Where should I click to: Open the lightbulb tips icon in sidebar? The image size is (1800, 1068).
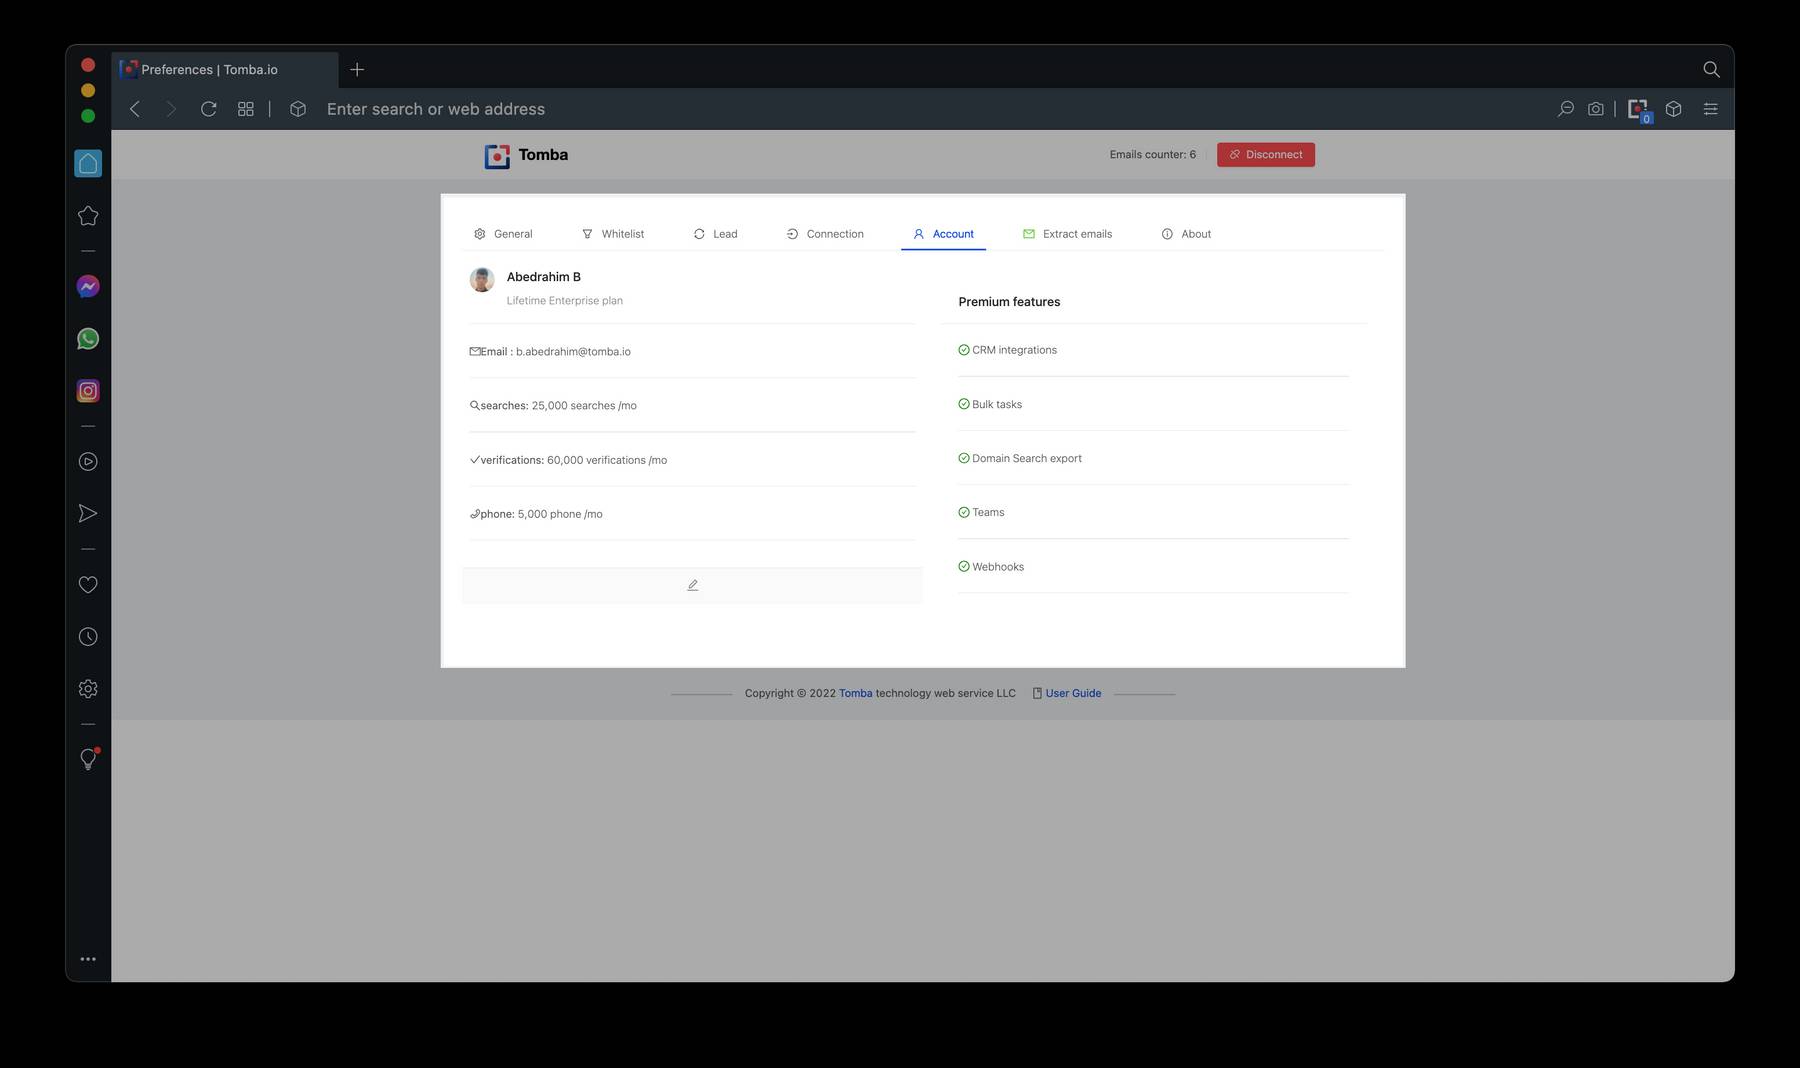[88, 759]
